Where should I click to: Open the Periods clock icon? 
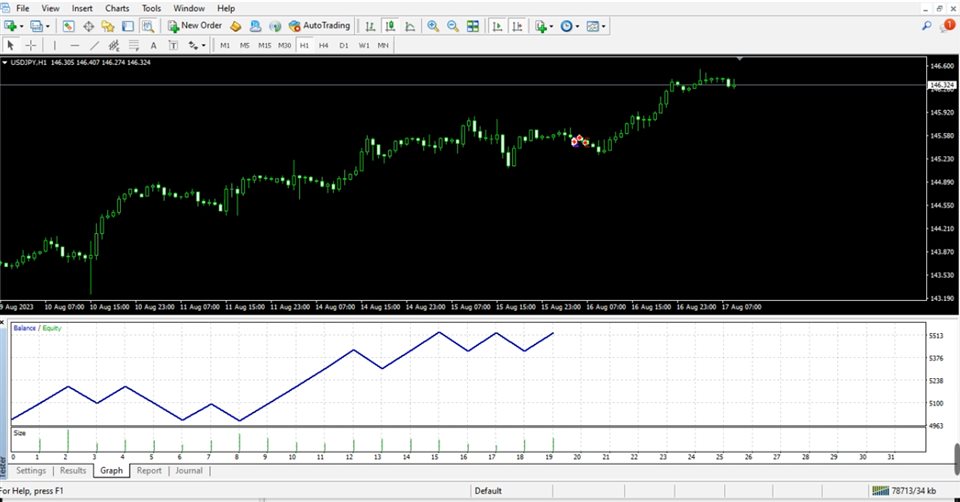pos(566,26)
